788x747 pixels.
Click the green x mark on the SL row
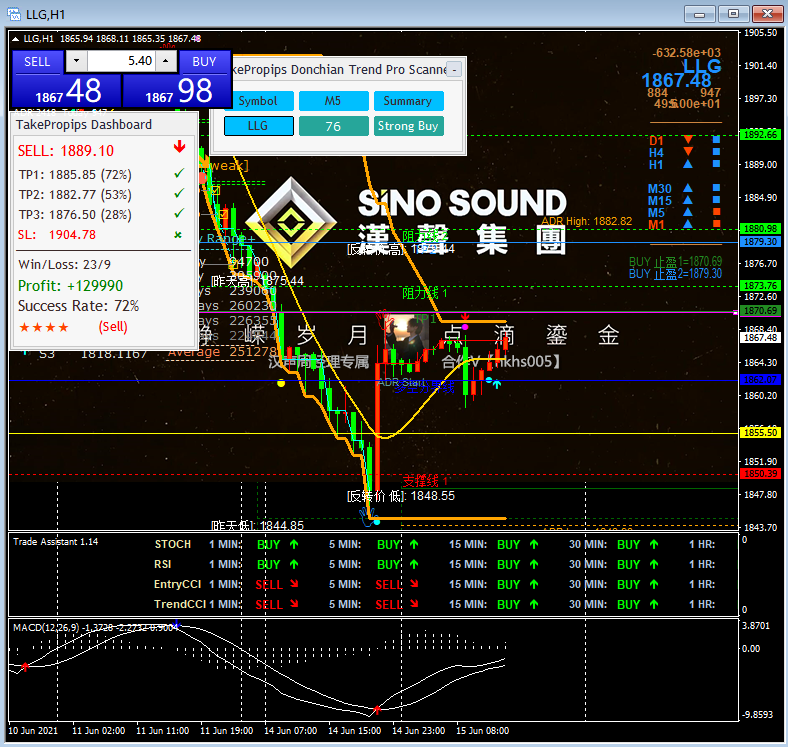click(x=178, y=235)
